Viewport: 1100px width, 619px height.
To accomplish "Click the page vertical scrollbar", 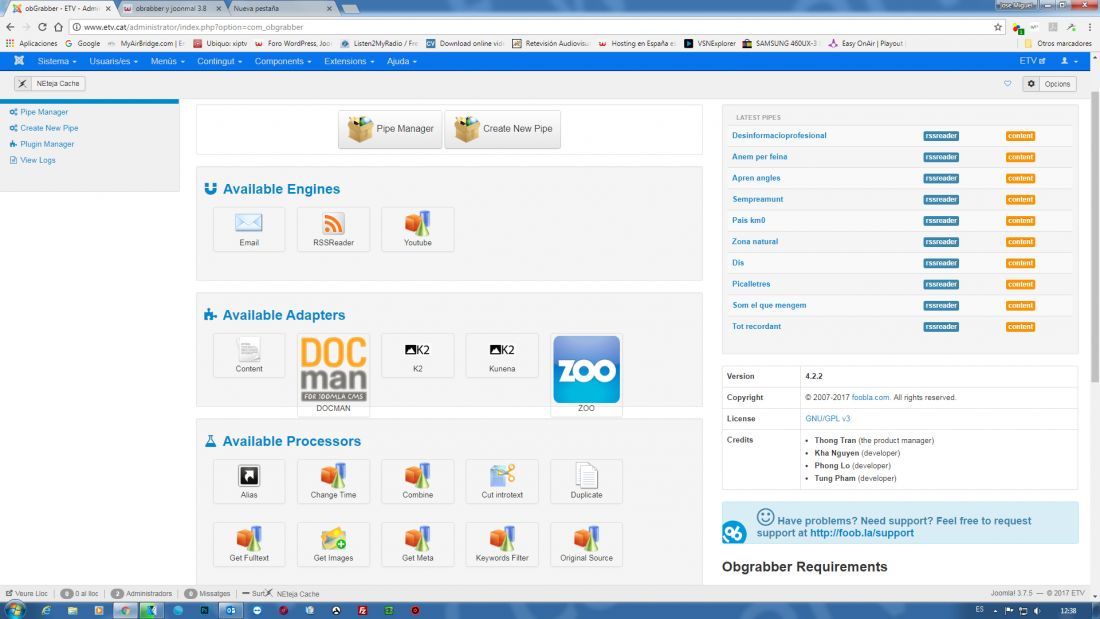I will pos(1095,239).
